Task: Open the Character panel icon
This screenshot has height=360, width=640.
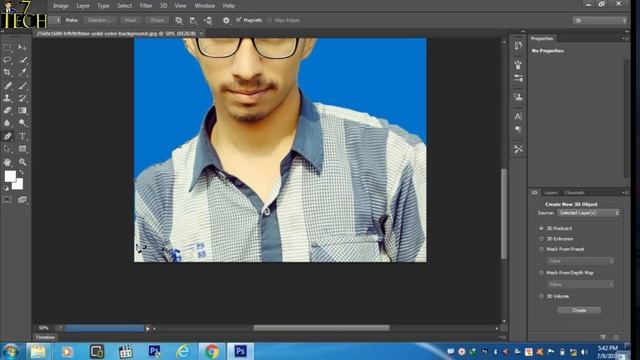Action: [518, 116]
